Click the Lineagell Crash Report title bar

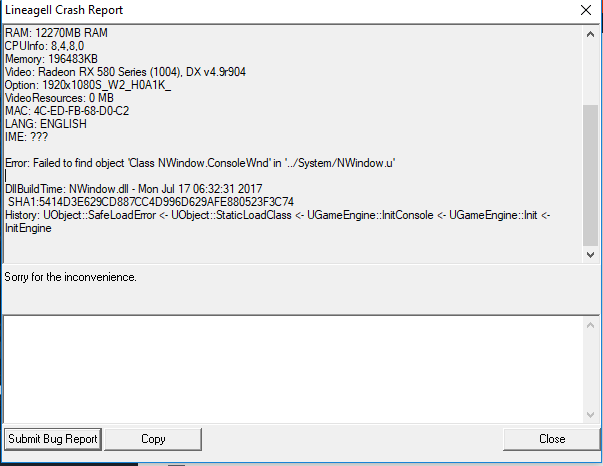coord(250,11)
